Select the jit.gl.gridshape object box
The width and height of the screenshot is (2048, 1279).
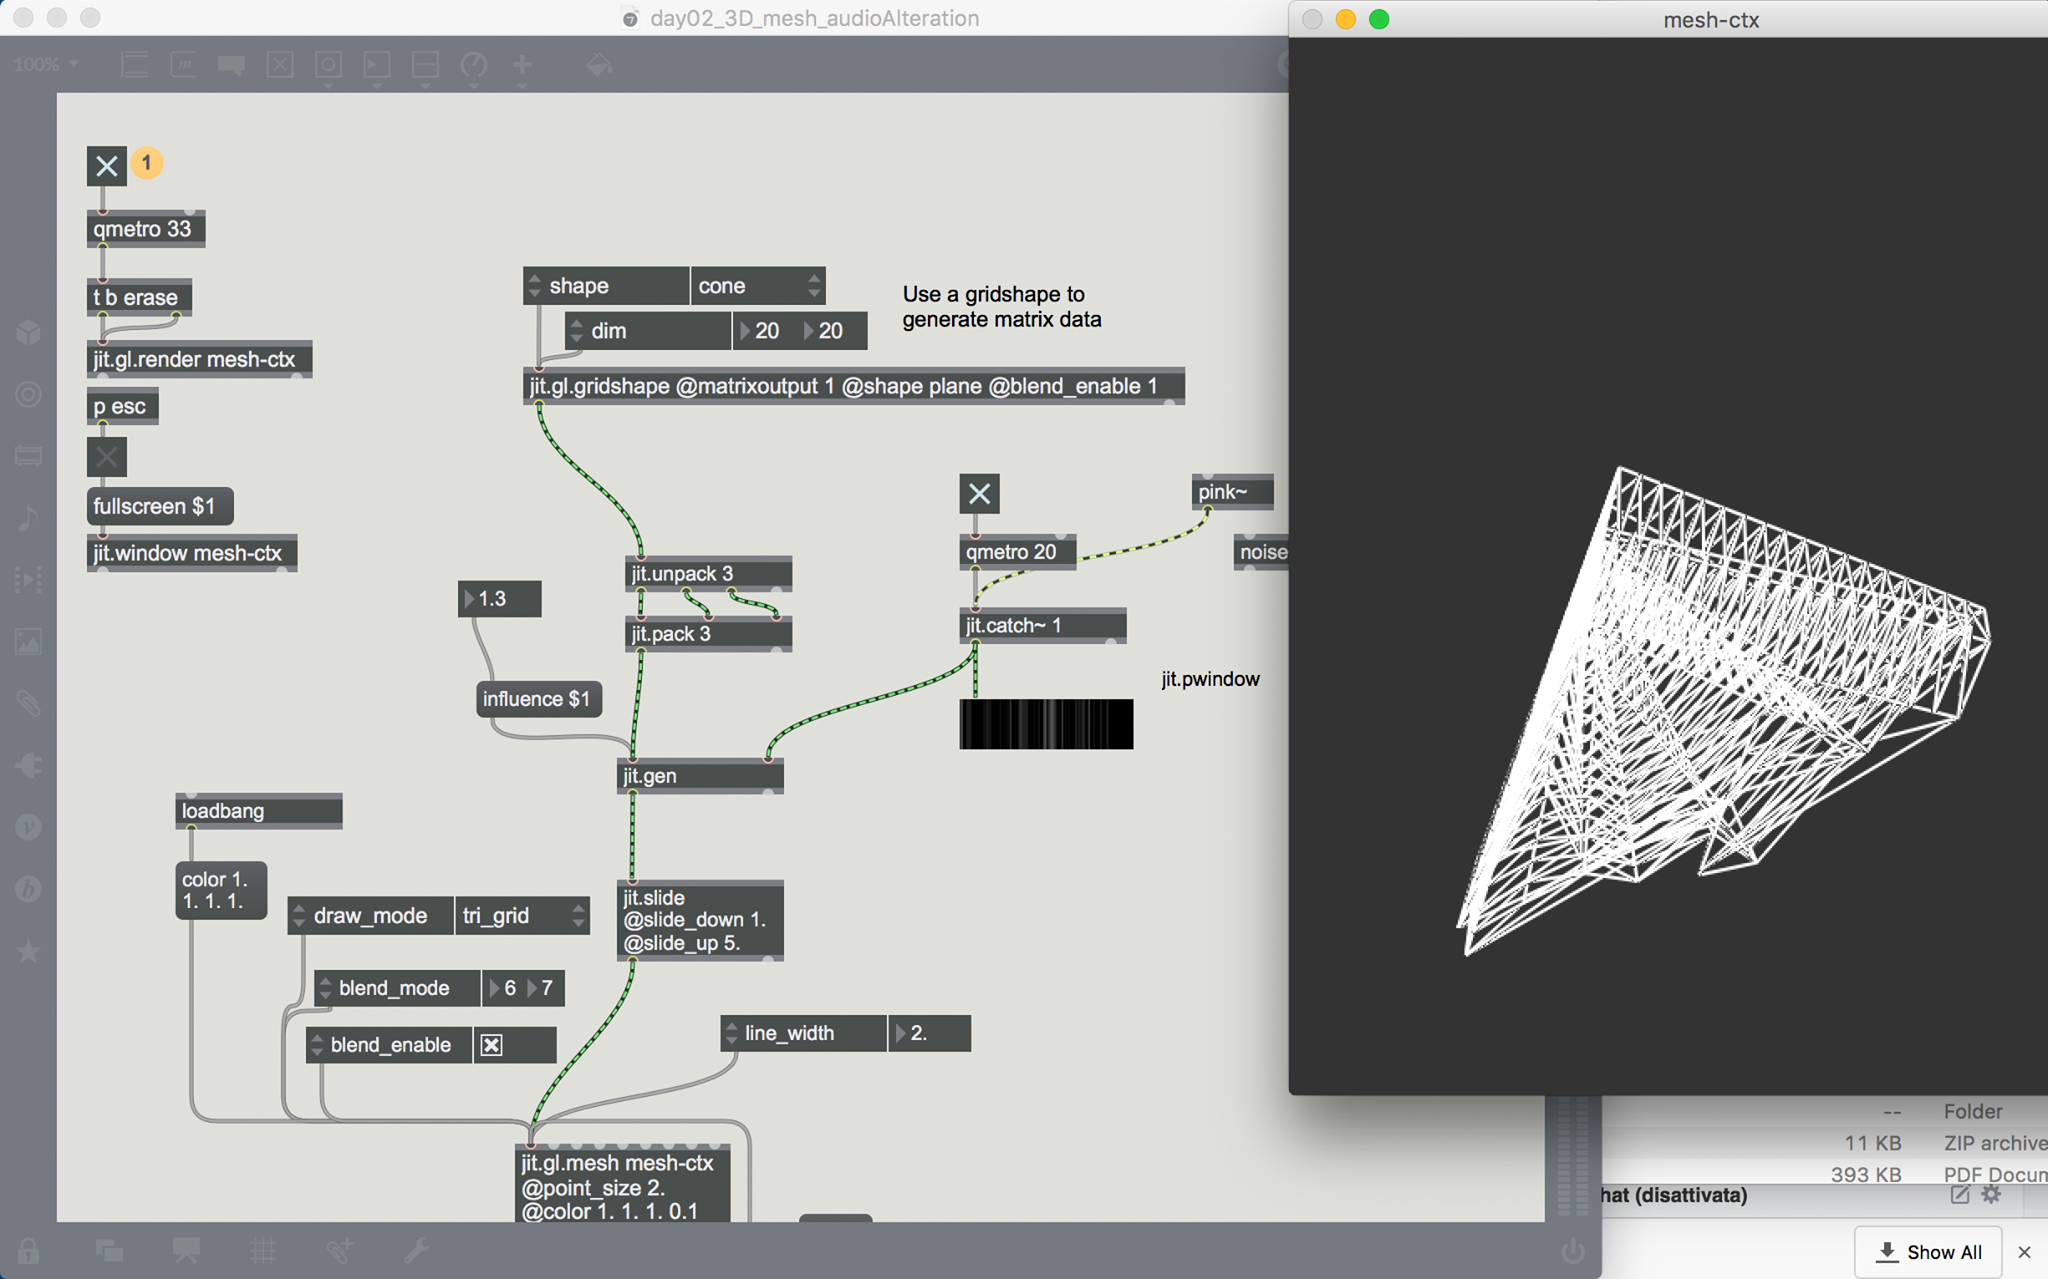click(x=854, y=387)
